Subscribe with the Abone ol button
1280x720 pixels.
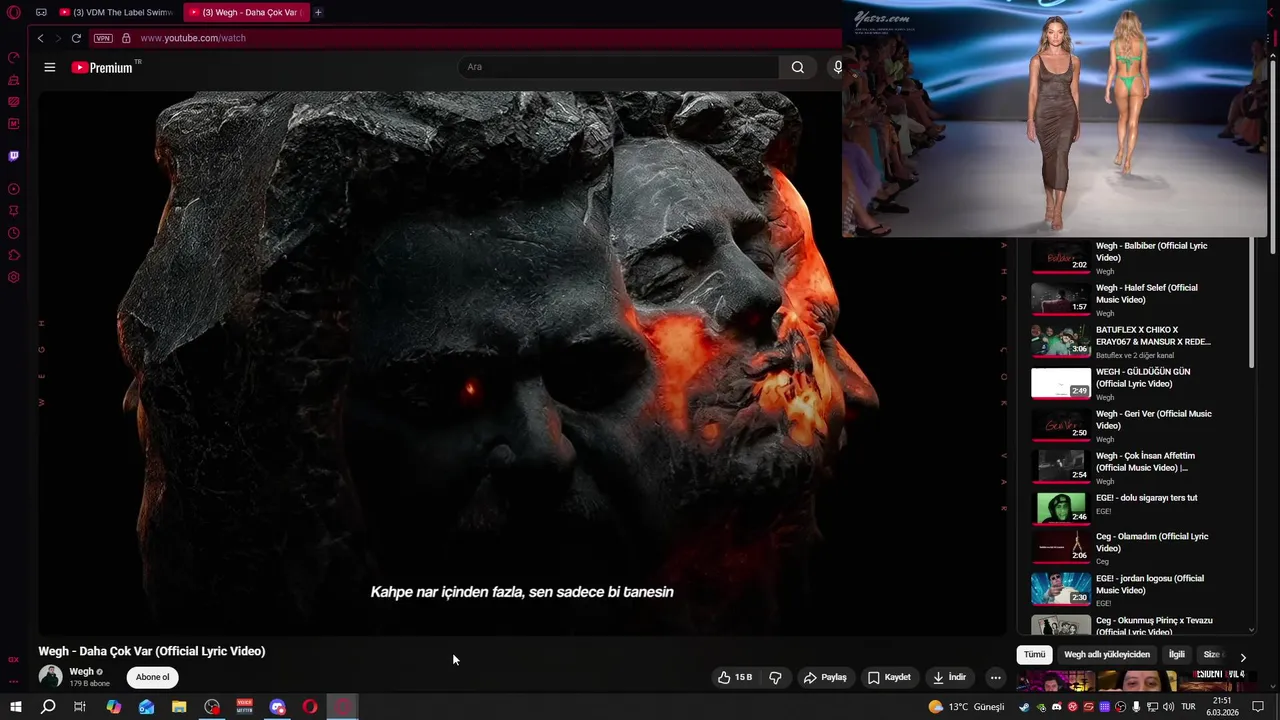pos(153,677)
